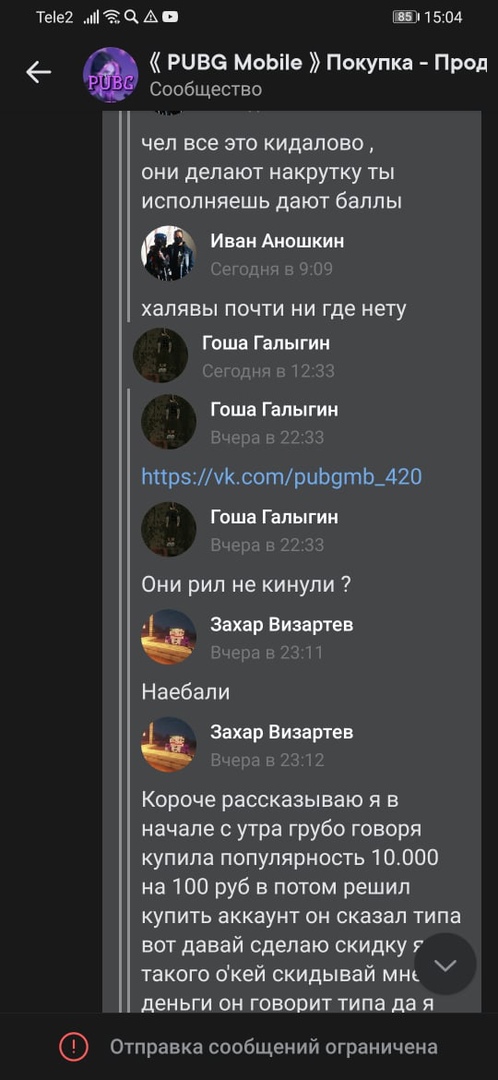This screenshot has width=498, height=1080.
Task: Tap the Wi-Fi icon in status bar
Action: pos(112,17)
